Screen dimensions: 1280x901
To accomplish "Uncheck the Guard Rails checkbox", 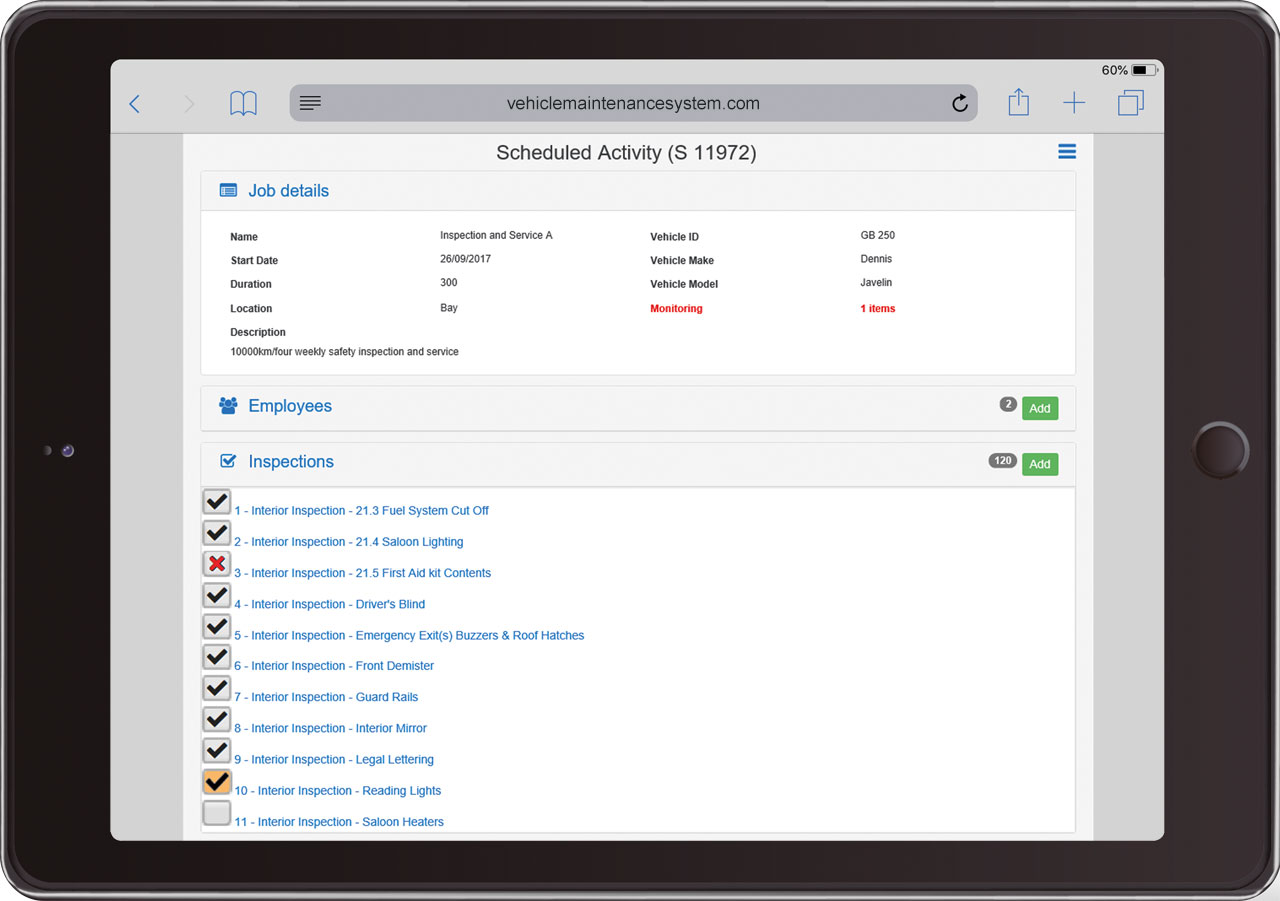I will click(217, 688).
